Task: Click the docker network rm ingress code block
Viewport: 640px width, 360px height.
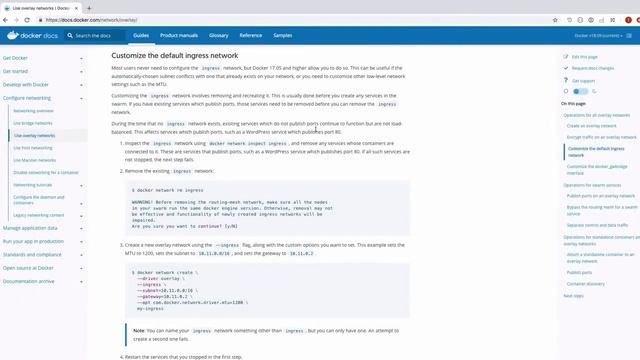Action: [267, 208]
